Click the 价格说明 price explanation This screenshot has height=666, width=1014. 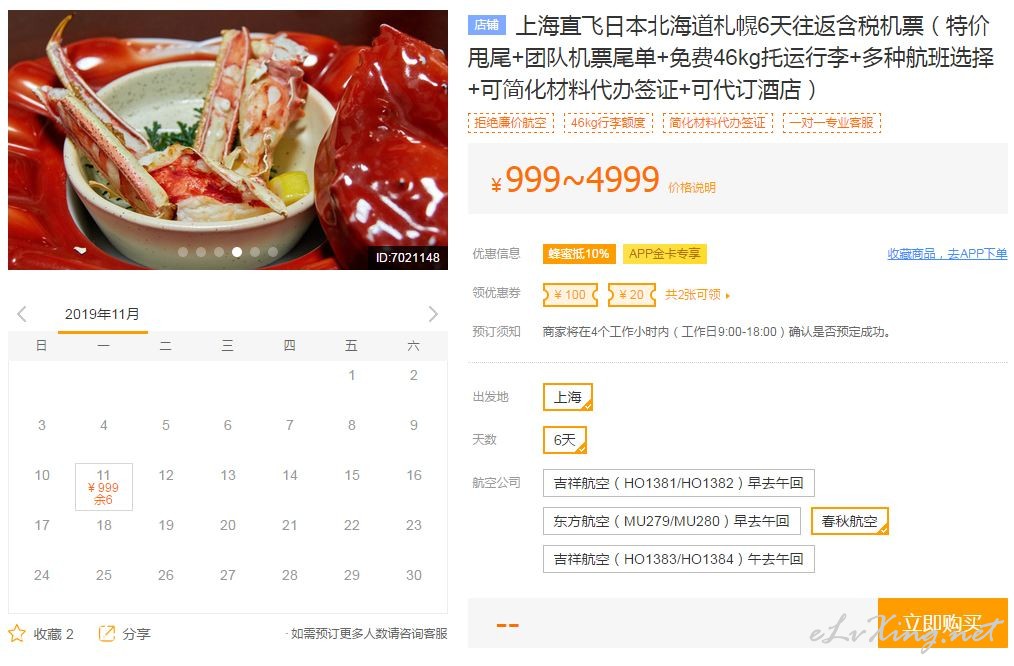point(691,188)
